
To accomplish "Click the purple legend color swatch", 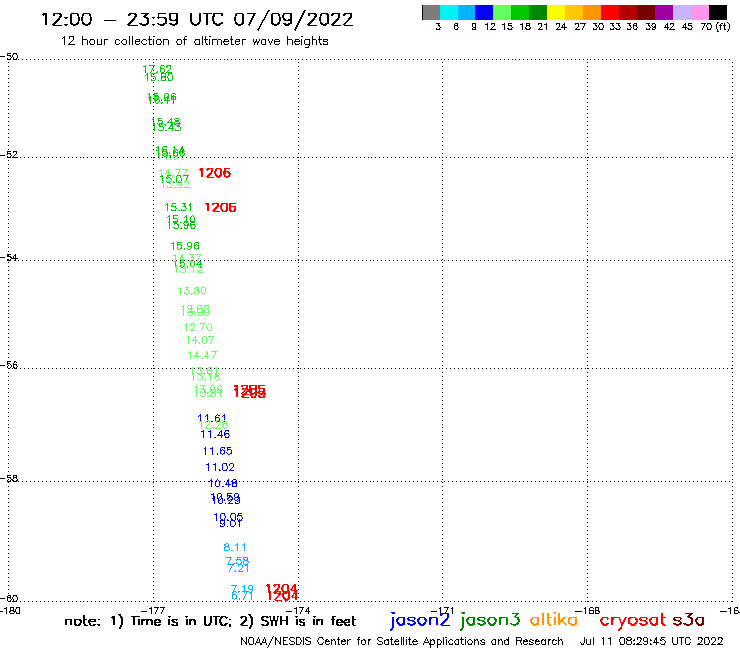I will point(664,12).
